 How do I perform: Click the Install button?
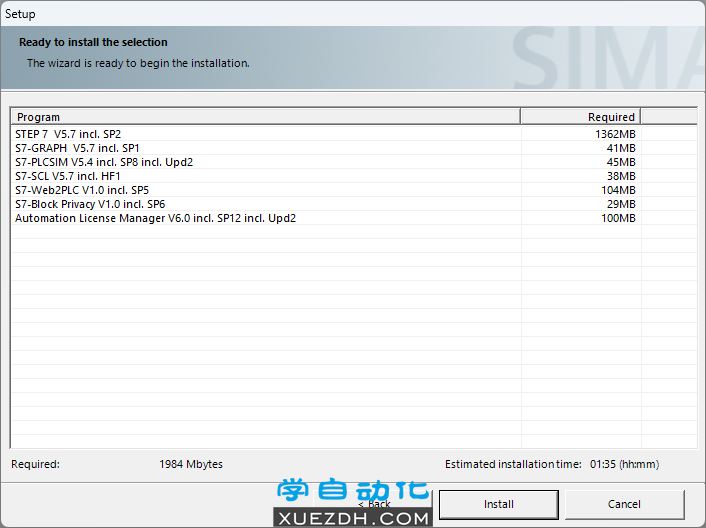click(x=498, y=504)
